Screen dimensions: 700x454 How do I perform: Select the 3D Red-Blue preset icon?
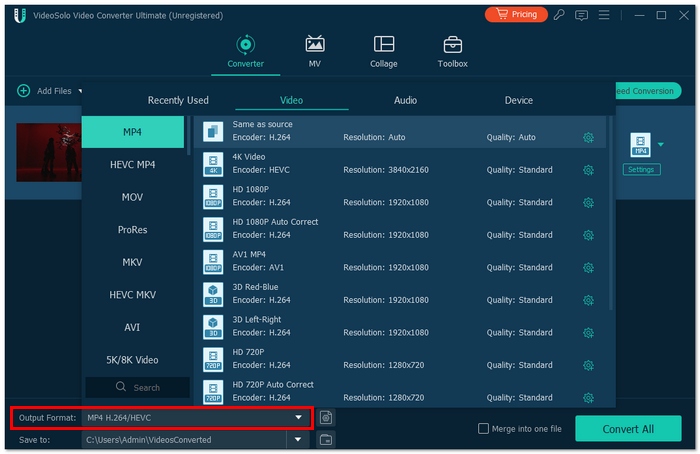pyautogui.click(x=213, y=295)
